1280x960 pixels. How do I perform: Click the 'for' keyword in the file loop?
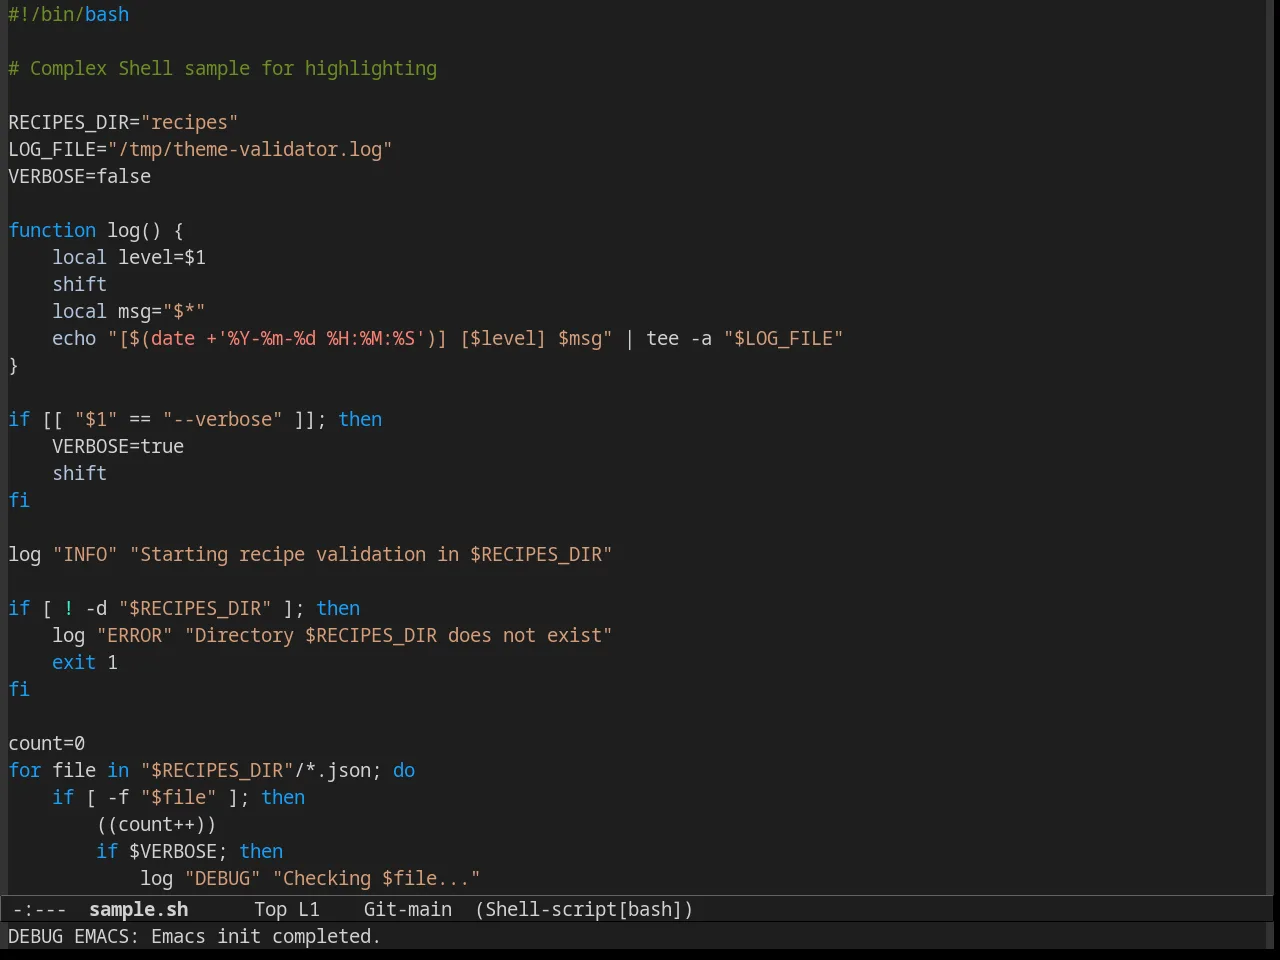(x=25, y=770)
